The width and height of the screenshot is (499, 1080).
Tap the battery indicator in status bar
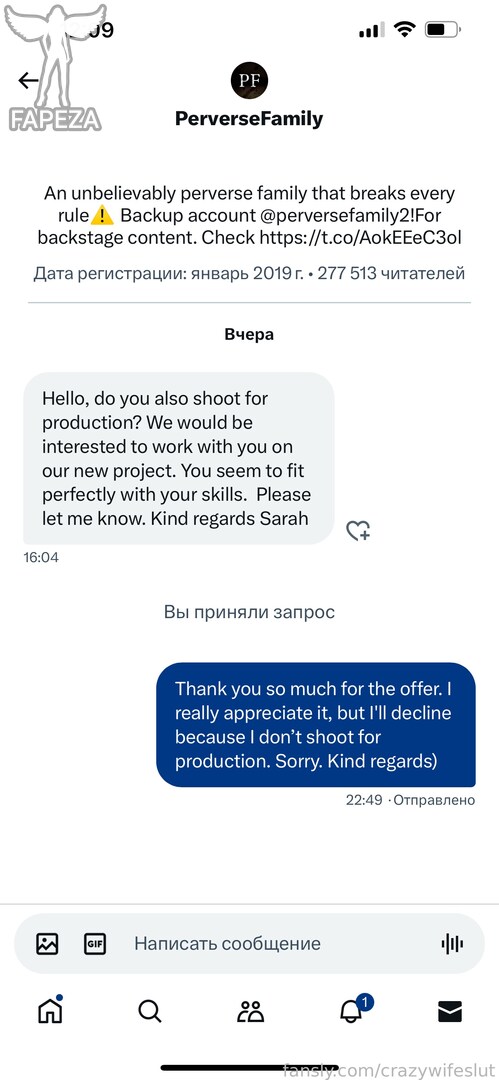442,30
